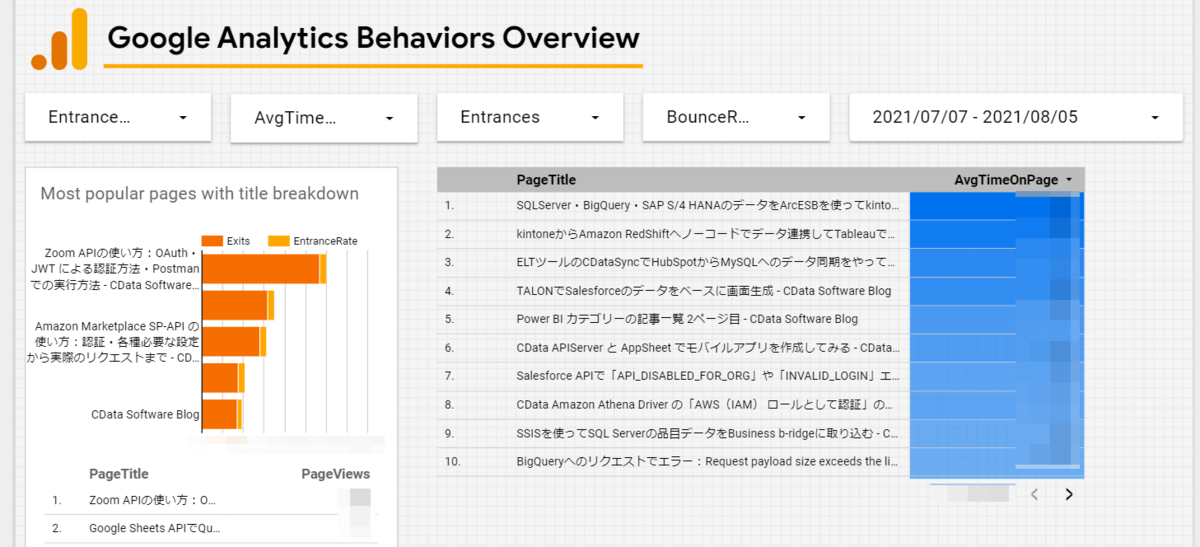Screen dimensions: 1200x547
Task: Click the Google Analytics logo icon
Action: click(59, 40)
